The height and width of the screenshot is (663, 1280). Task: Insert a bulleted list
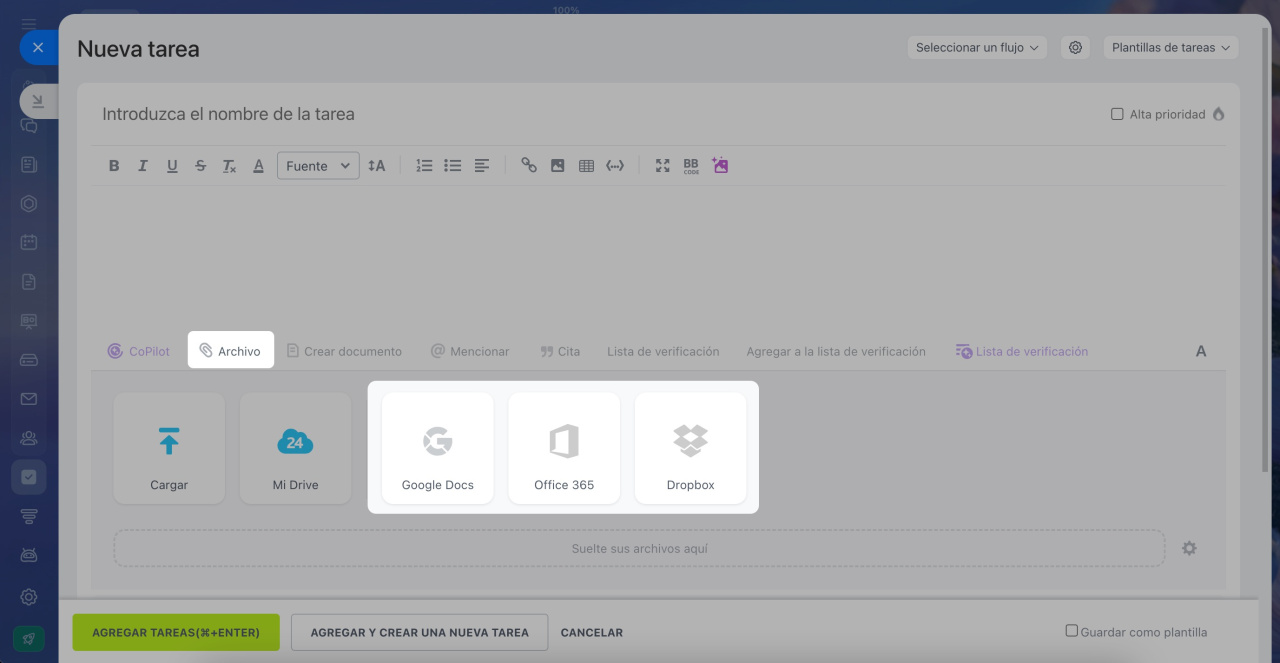coord(453,166)
